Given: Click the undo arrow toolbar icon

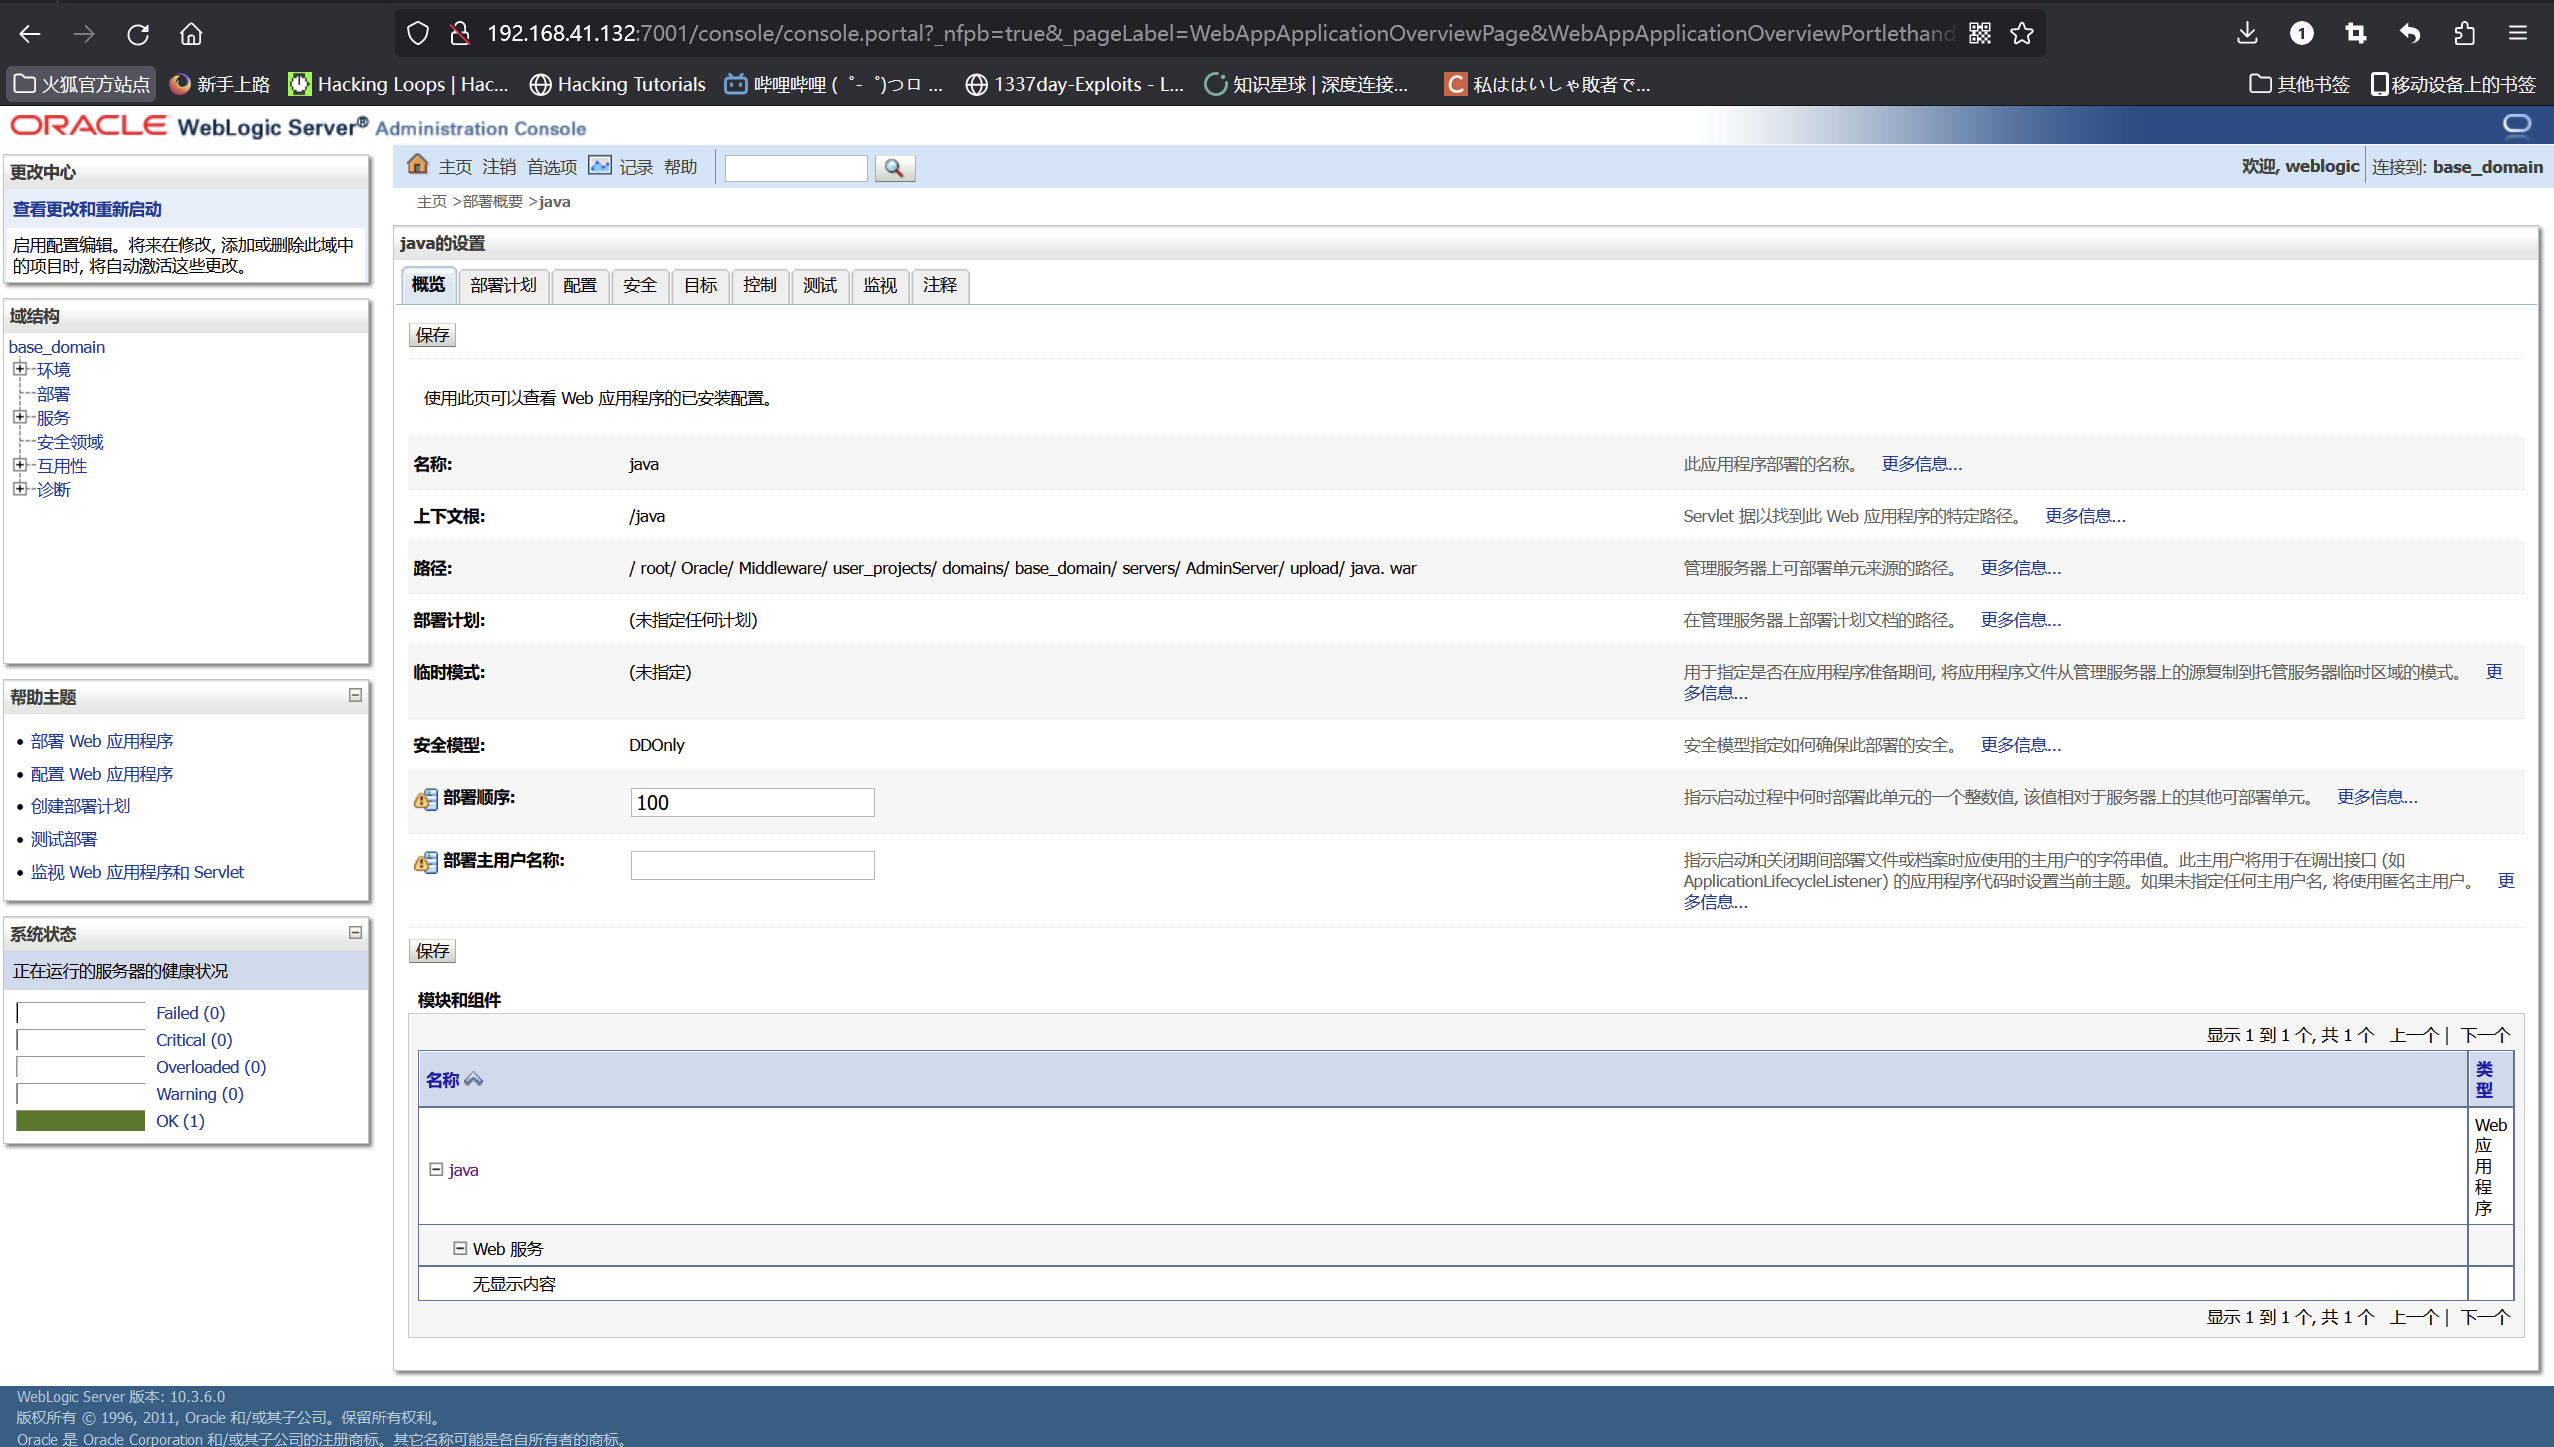Looking at the screenshot, I should pyautogui.click(x=2410, y=34).
